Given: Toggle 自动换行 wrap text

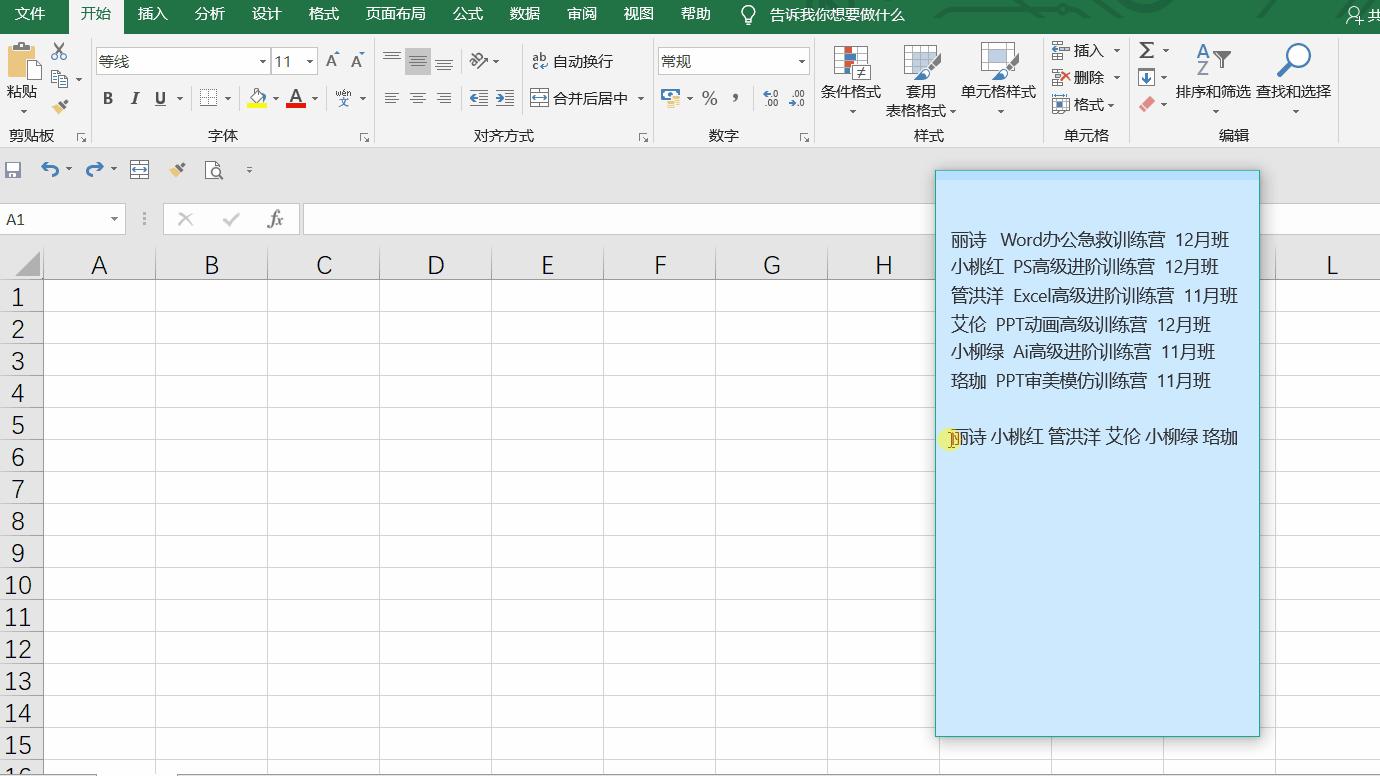Looking at the screenshot, I should click(x=573, y=61).
